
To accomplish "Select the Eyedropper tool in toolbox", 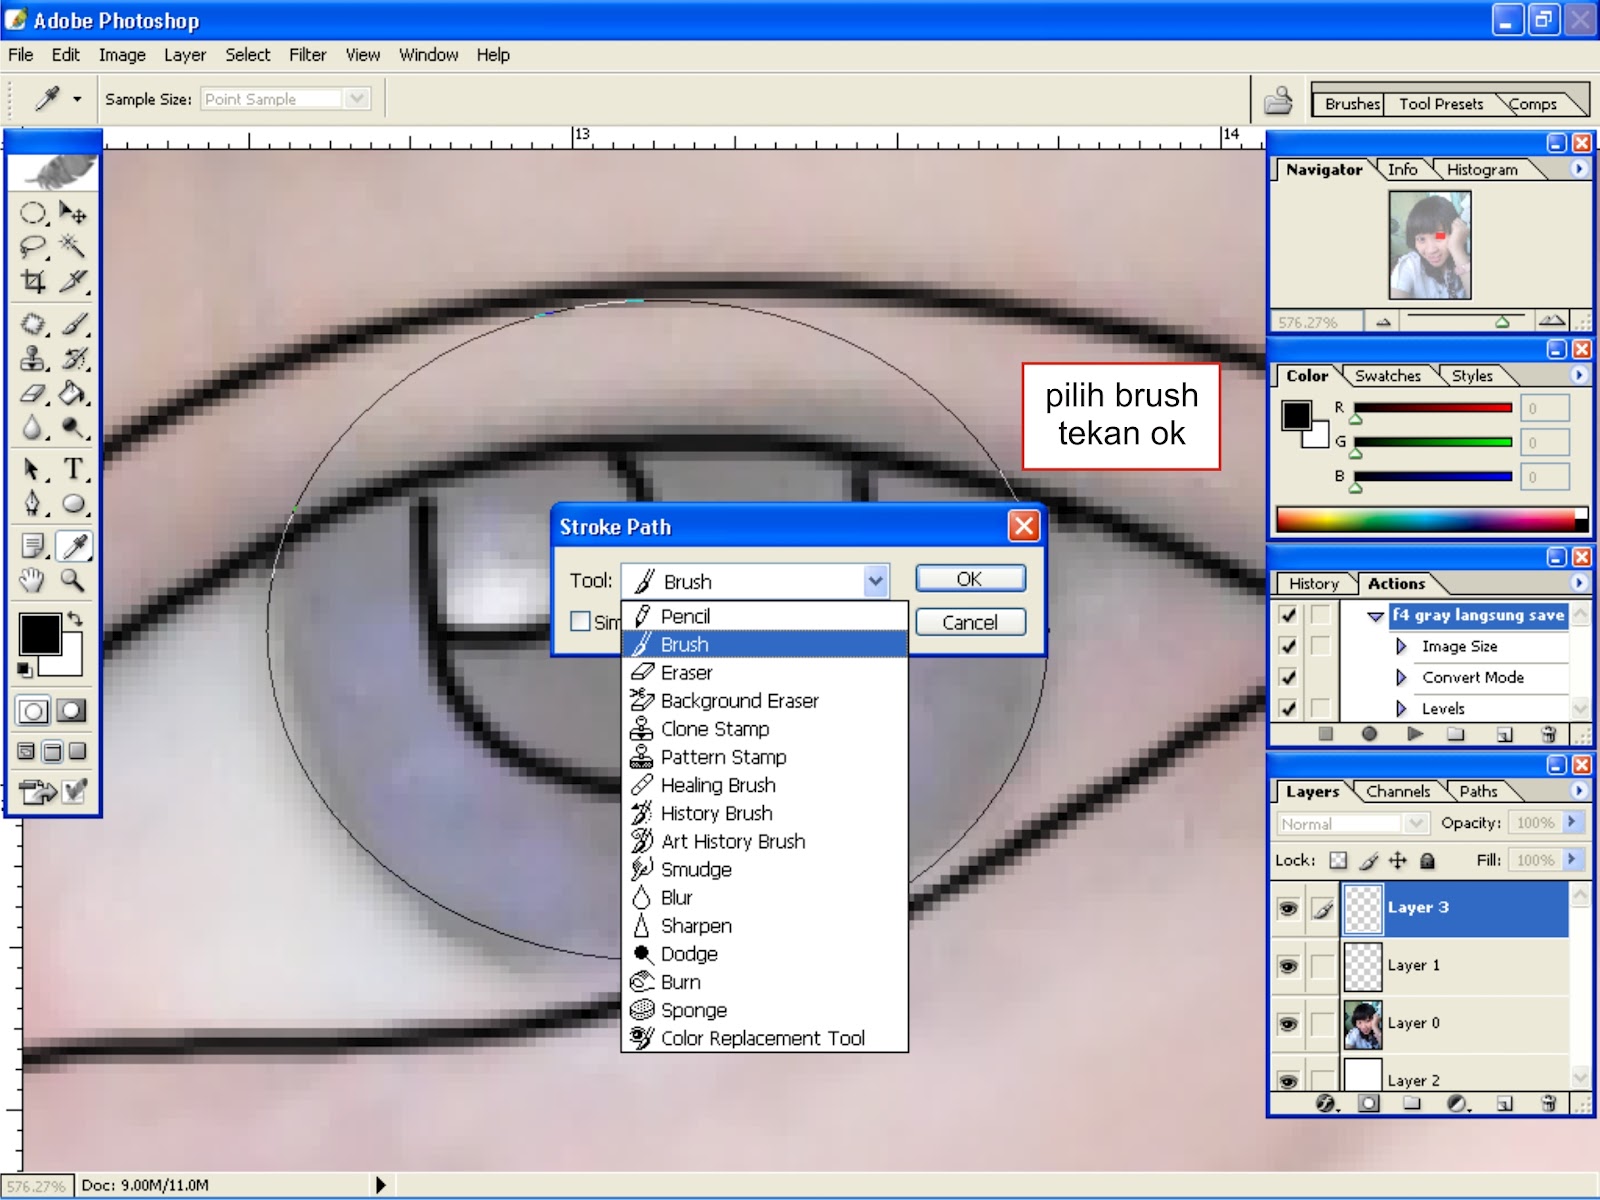I will 73,546.
